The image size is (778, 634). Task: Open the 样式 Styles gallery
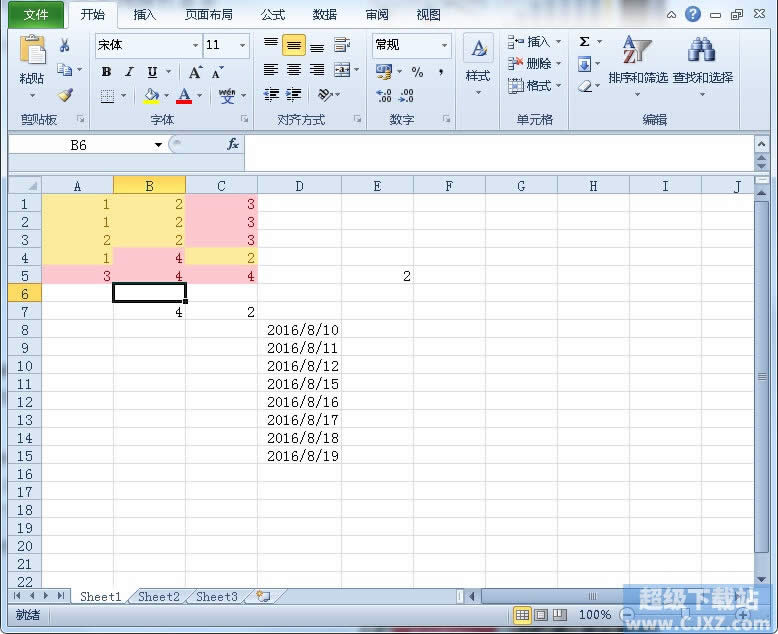pos(478,64)
